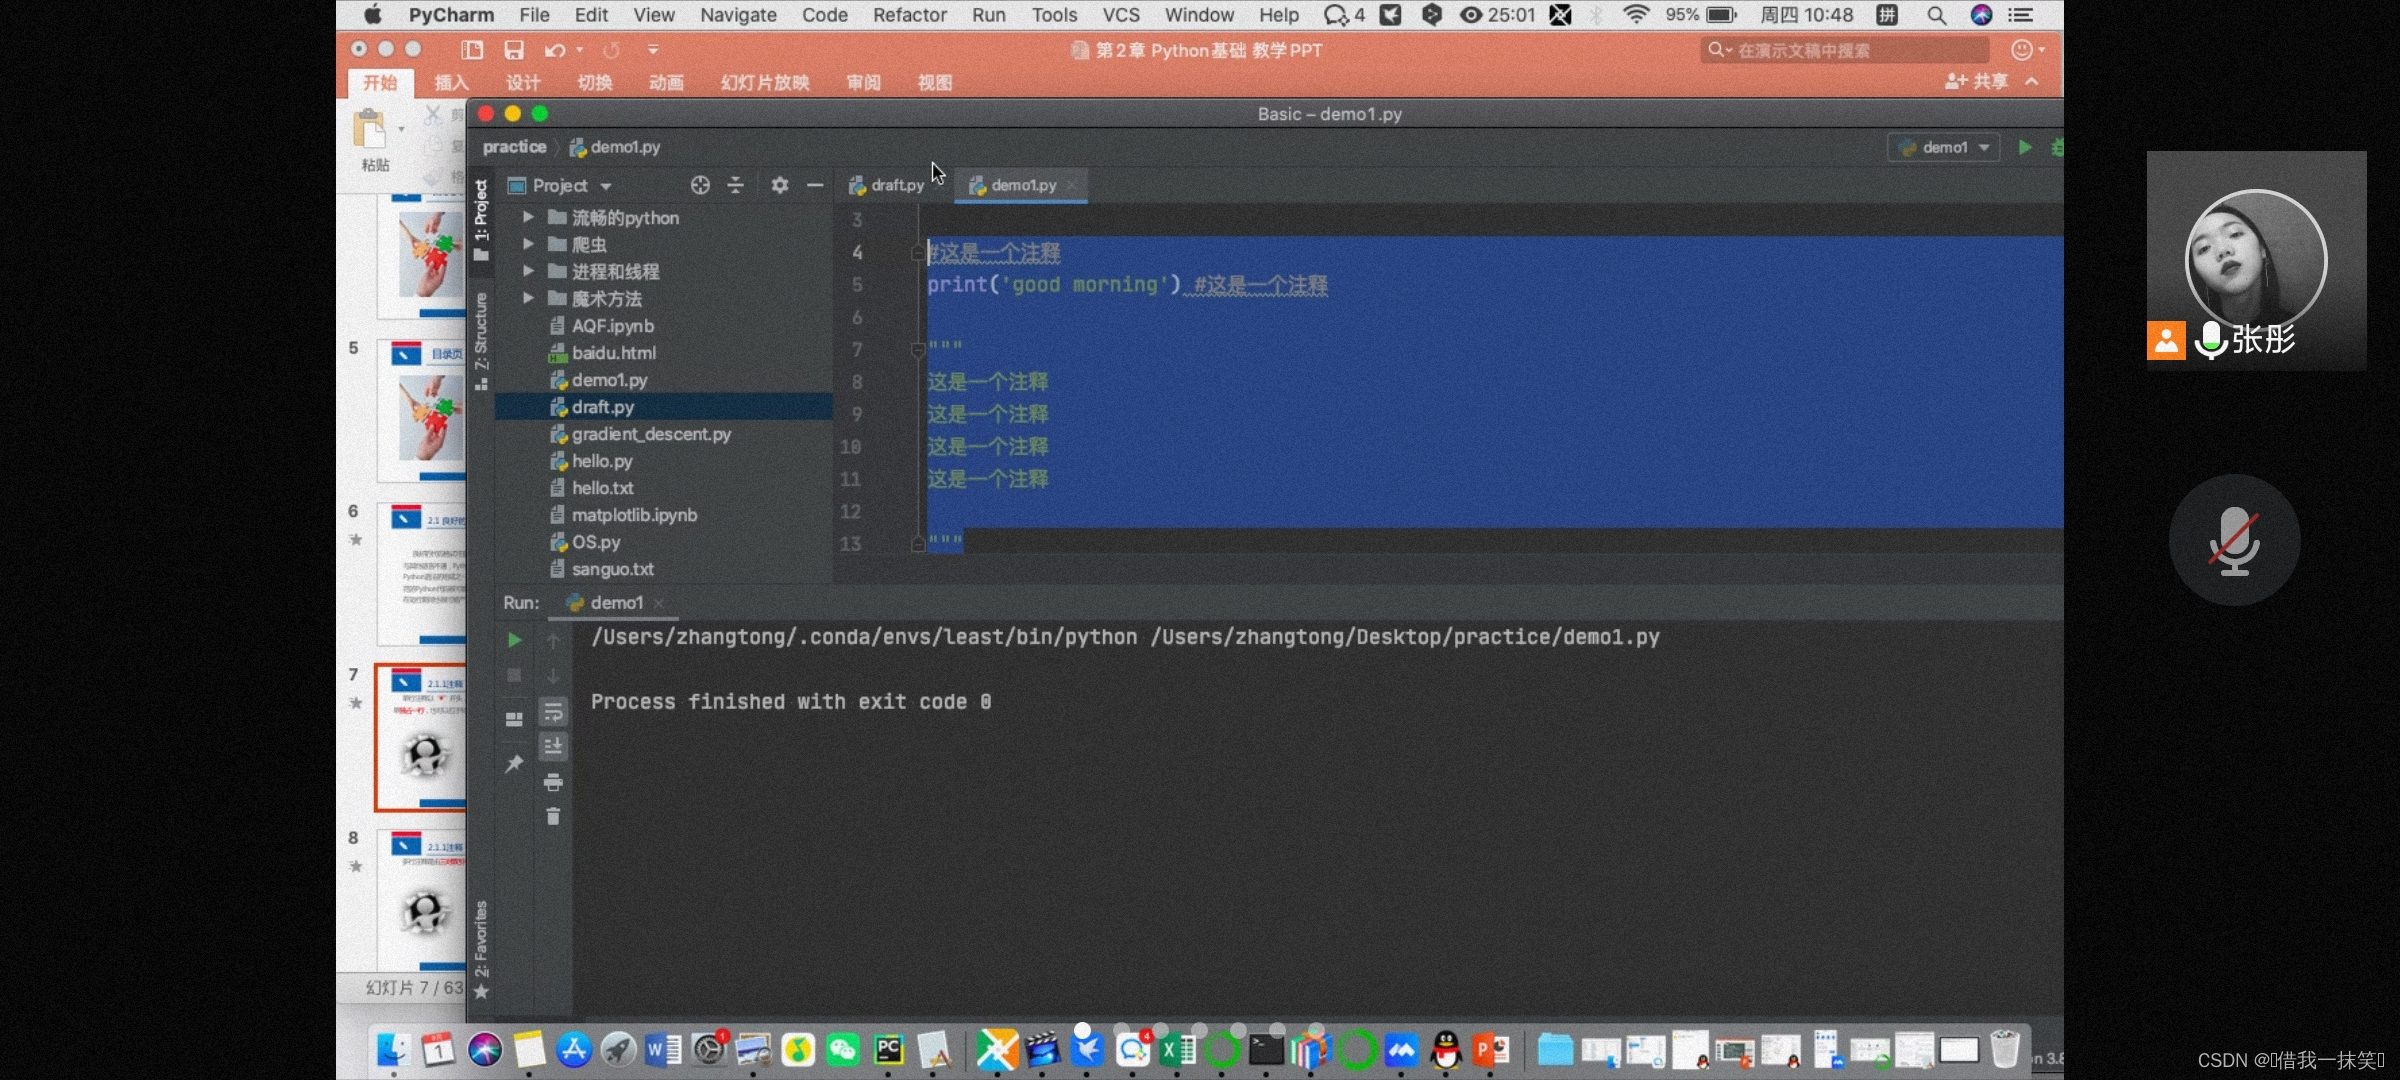The height and width of the screenshot is (1080, 2400).
Task: Open gradient_descent.py in the project tree
Action: (651, 434)
